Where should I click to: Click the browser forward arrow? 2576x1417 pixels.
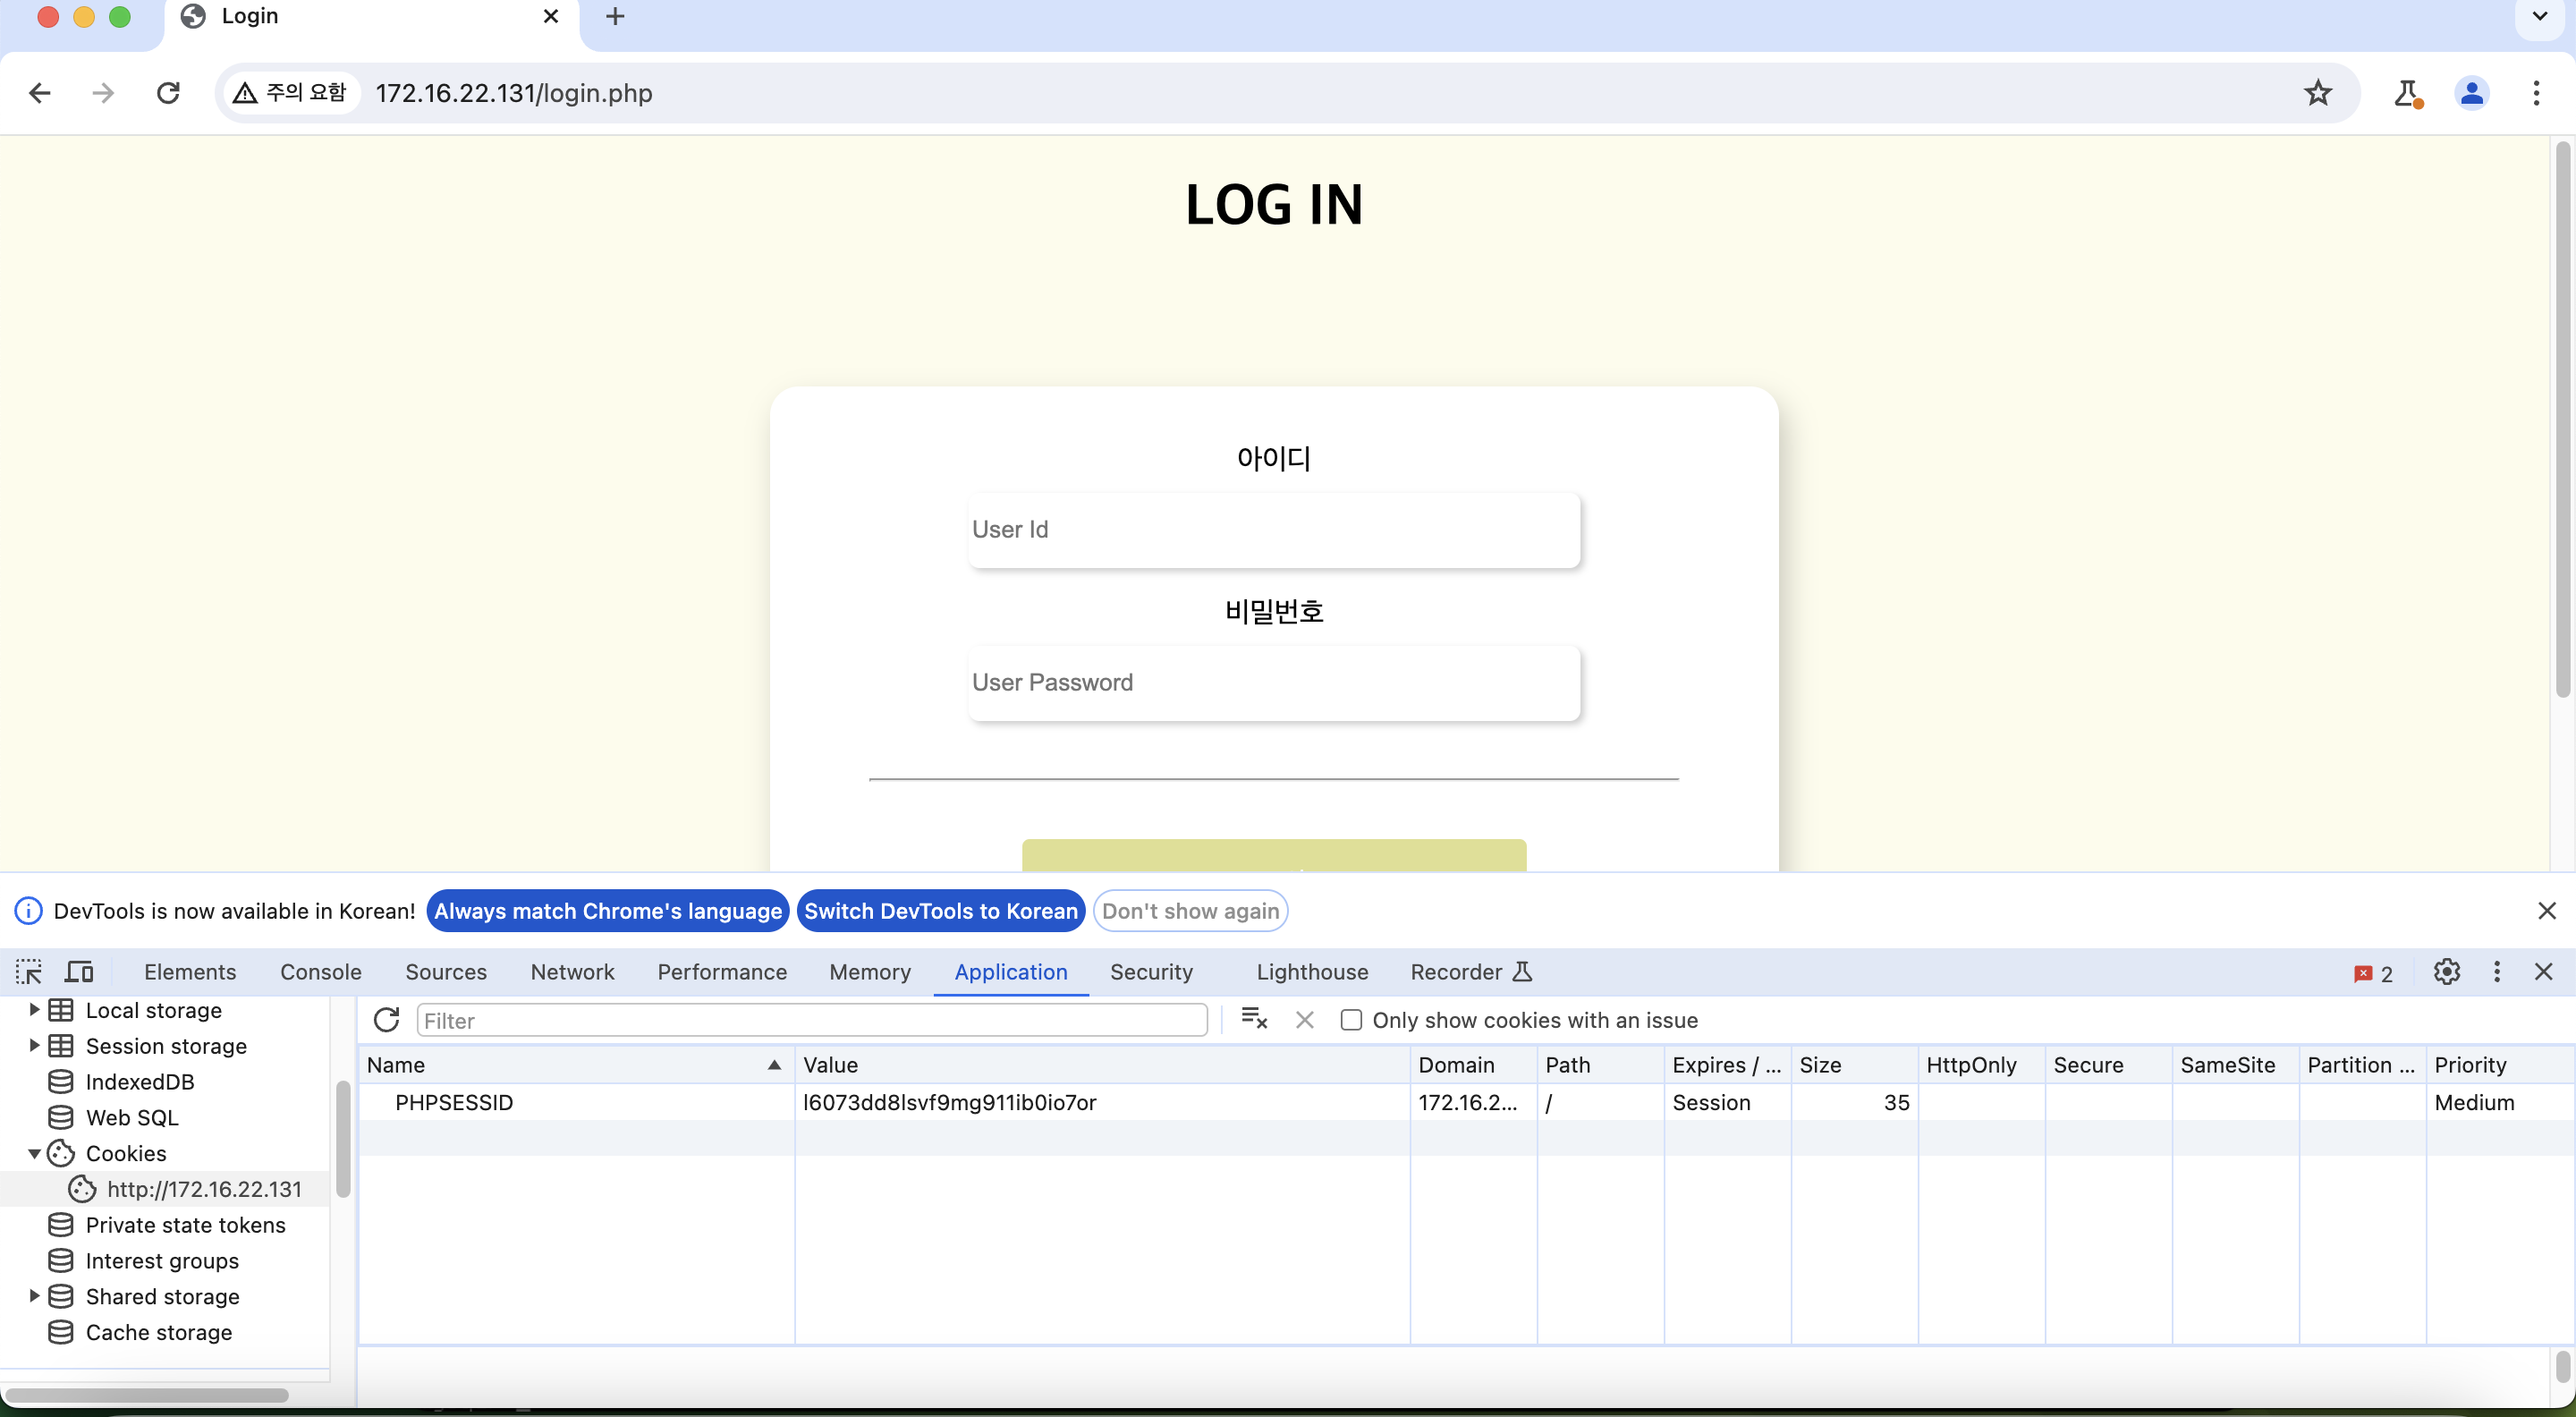103,93
